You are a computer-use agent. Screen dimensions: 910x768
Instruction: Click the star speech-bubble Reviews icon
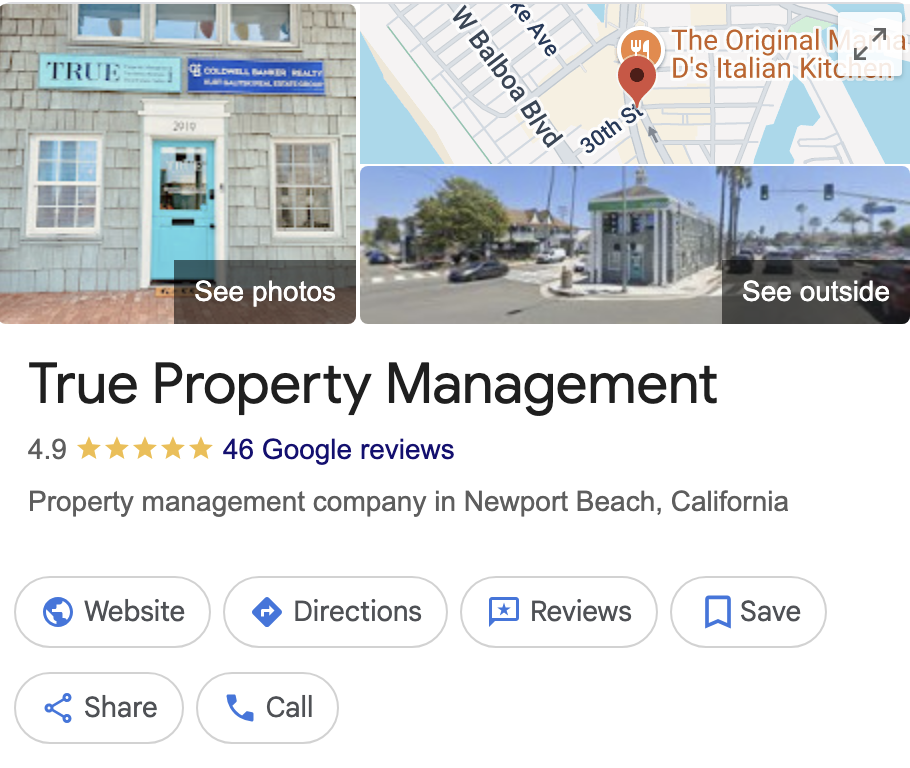tap(504, 612)
